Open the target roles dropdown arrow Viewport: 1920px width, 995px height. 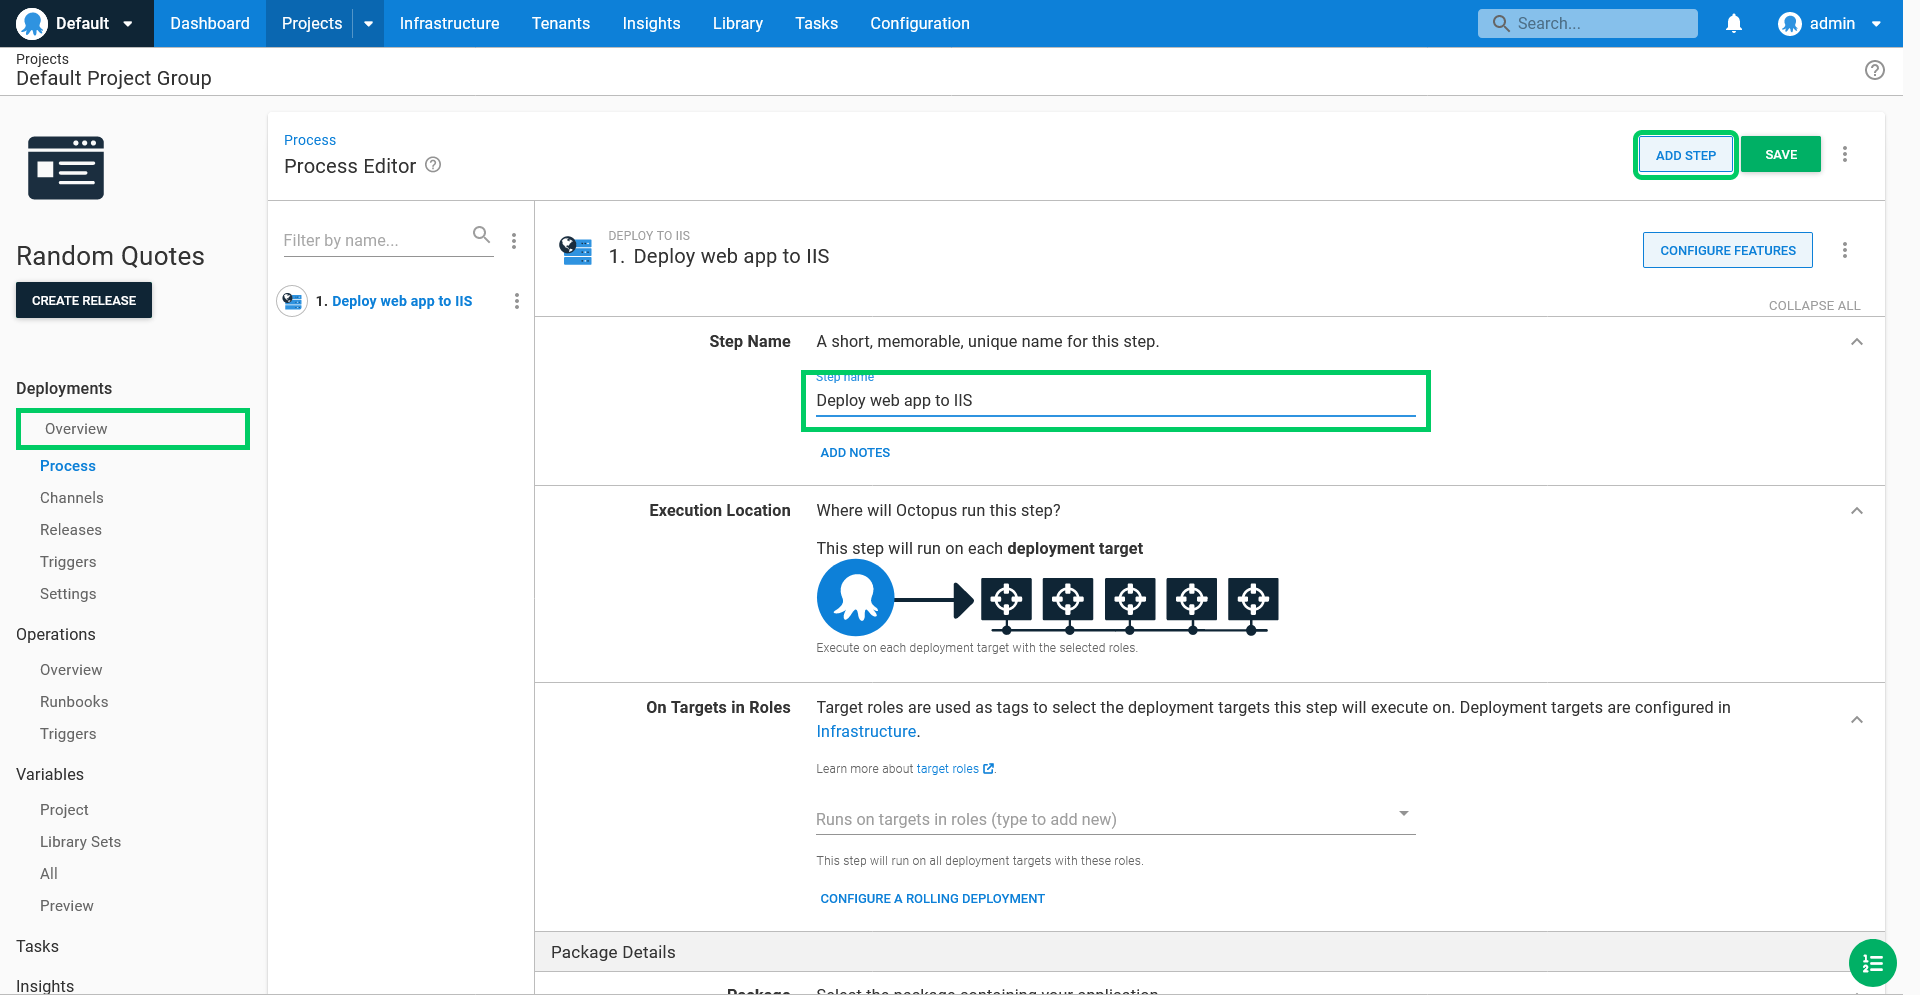pyautogui.click(x=1404, y=813)
